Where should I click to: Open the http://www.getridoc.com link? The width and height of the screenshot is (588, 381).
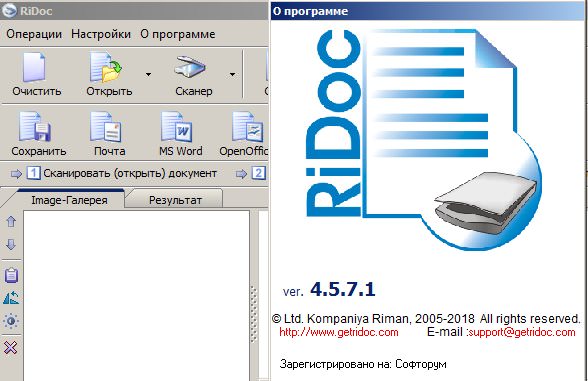(339, 332)
